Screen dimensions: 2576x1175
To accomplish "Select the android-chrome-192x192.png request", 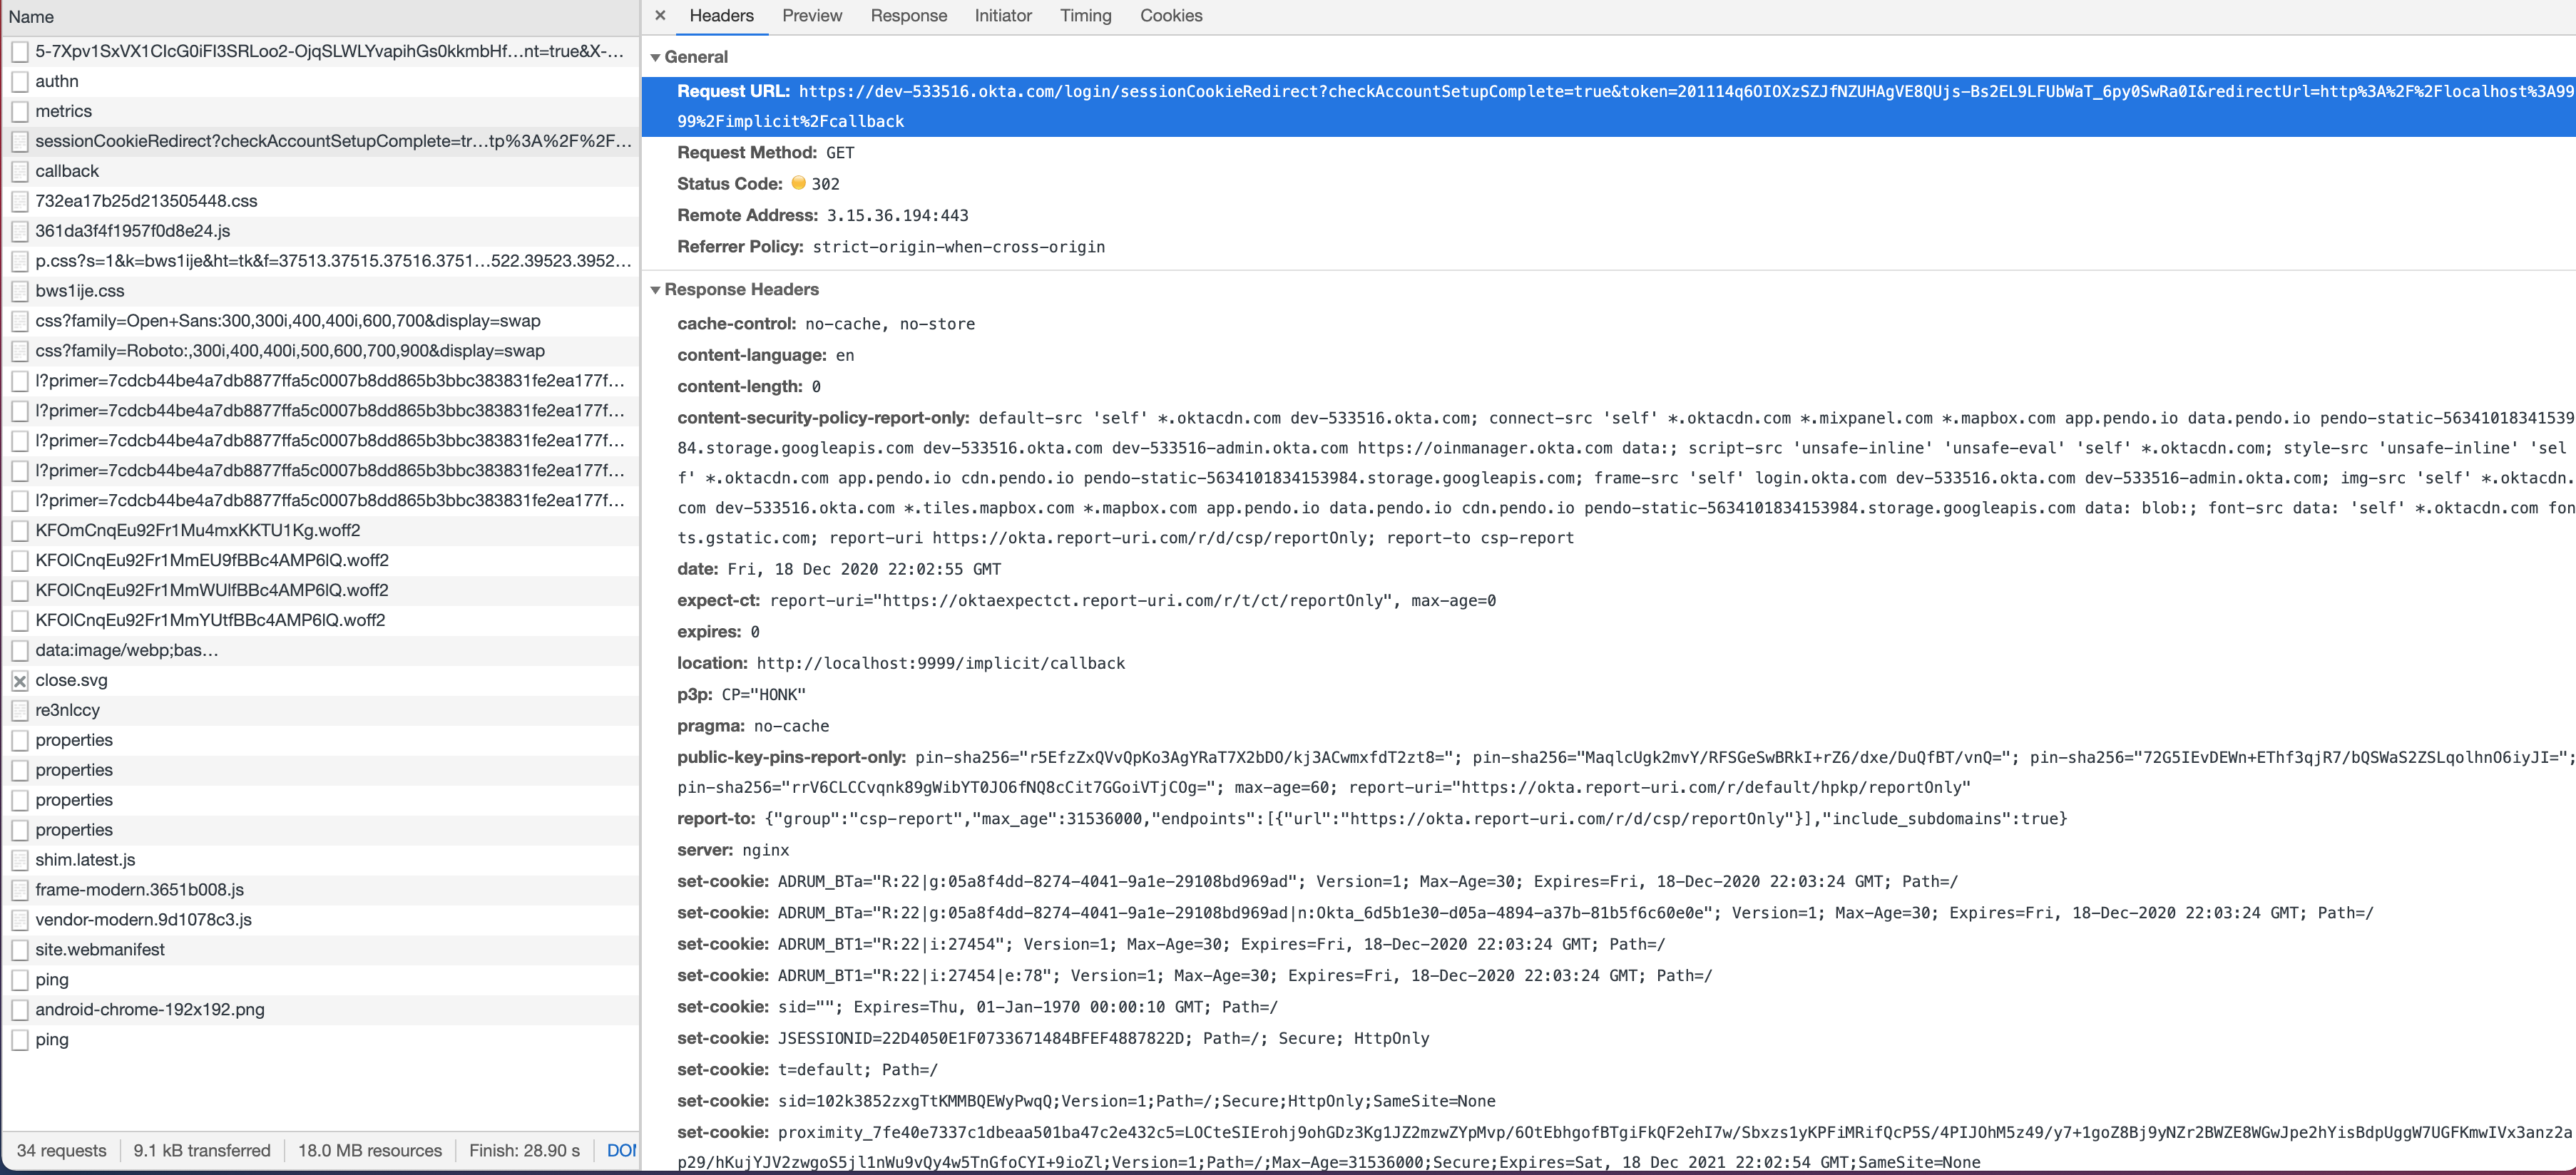I will pos(149,1009).
